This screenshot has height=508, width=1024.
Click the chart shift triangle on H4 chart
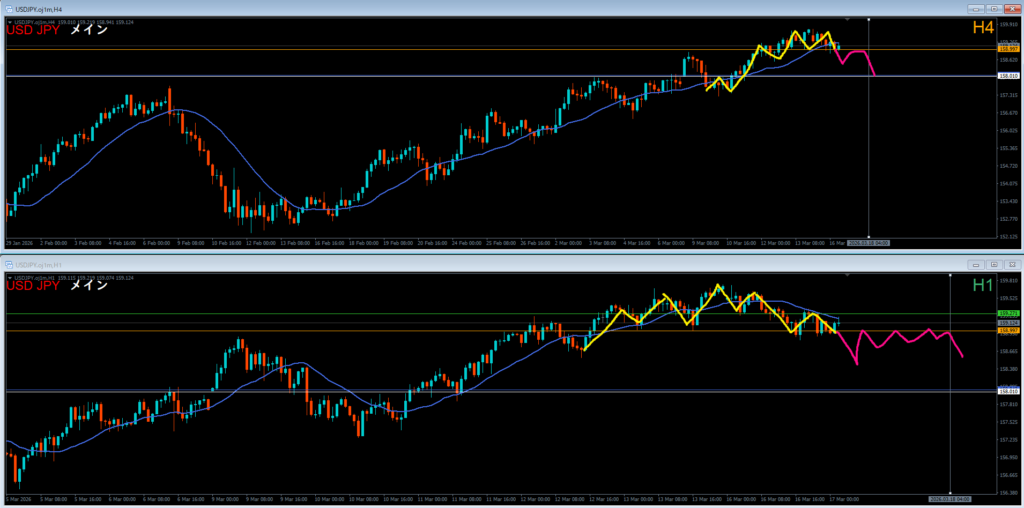[847, 19]
